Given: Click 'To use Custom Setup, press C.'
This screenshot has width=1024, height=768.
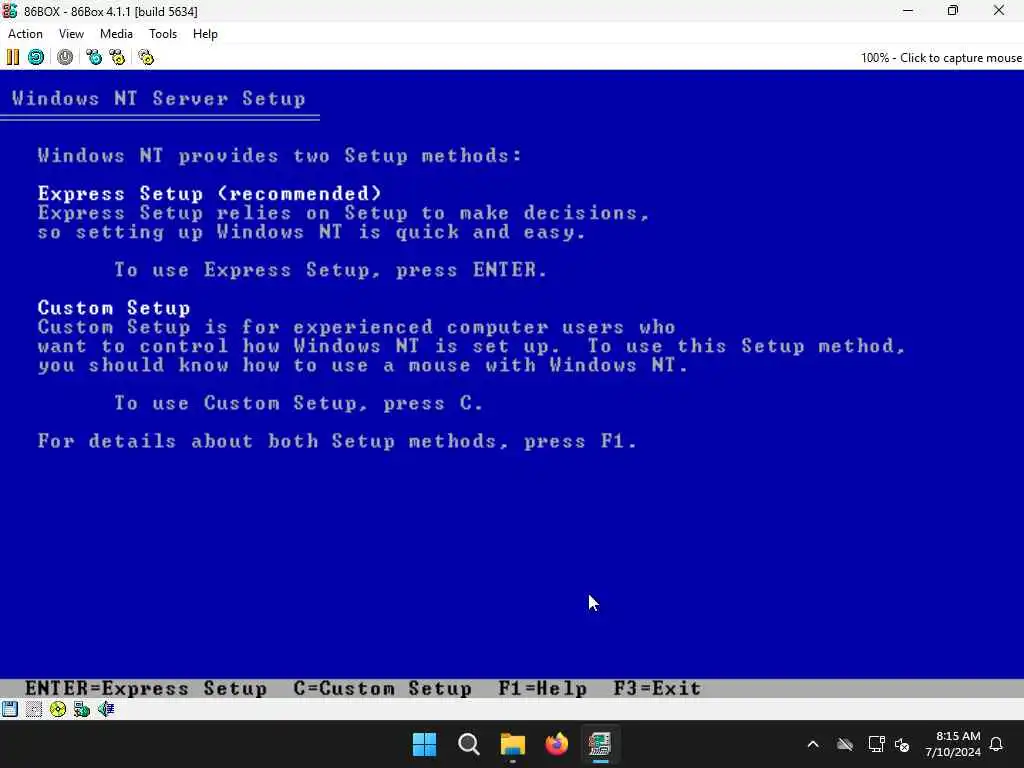Looking at the screenshot, I should pos(299,403).
